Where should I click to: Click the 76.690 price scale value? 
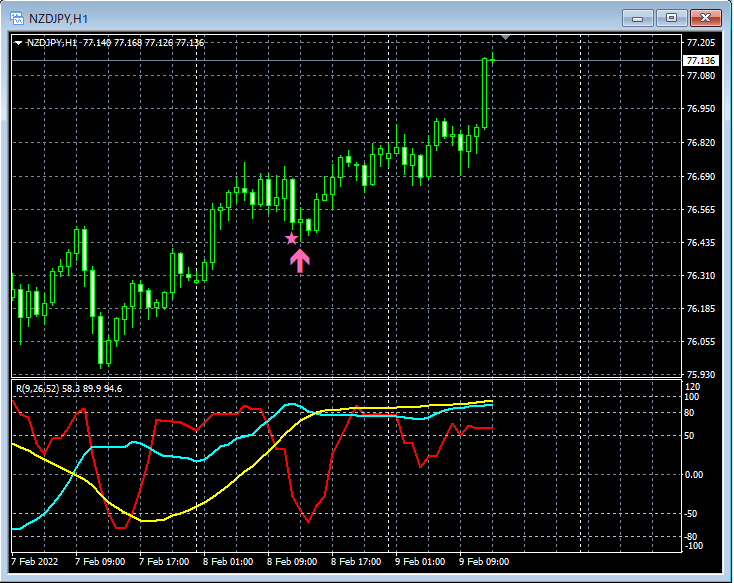pyautogui.click(x=701, y=177)
